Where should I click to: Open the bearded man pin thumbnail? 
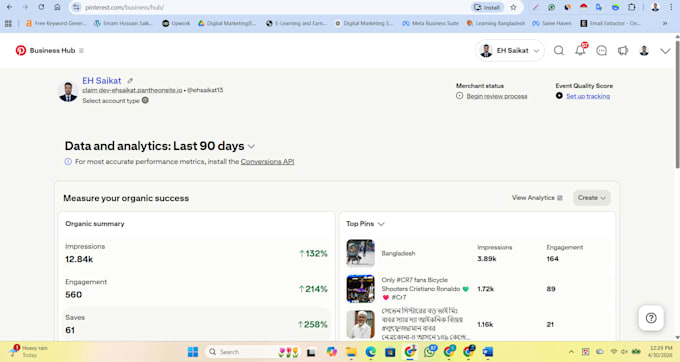[x=360, y=324]
